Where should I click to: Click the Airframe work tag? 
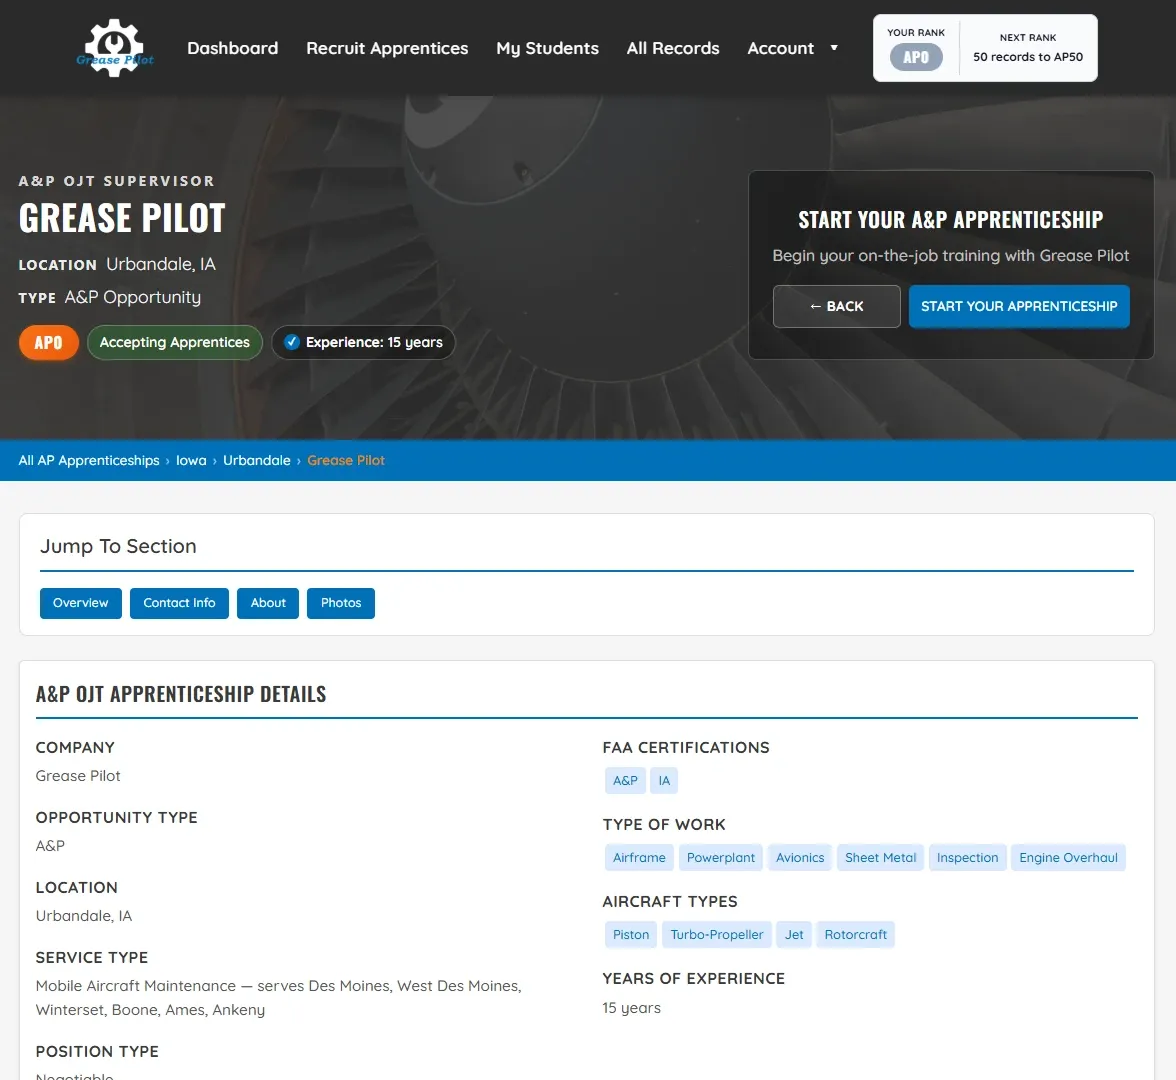click(639, 858)
